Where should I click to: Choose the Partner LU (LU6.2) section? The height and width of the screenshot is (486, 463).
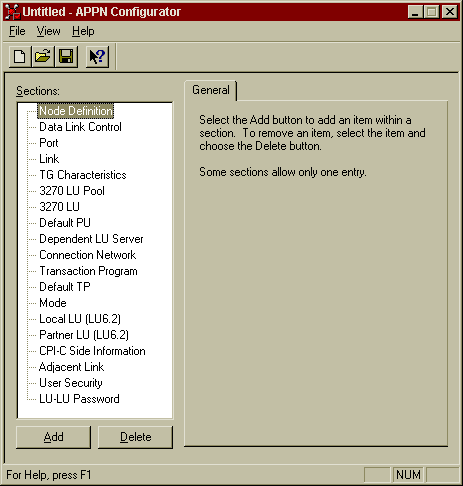click(84, 335)
